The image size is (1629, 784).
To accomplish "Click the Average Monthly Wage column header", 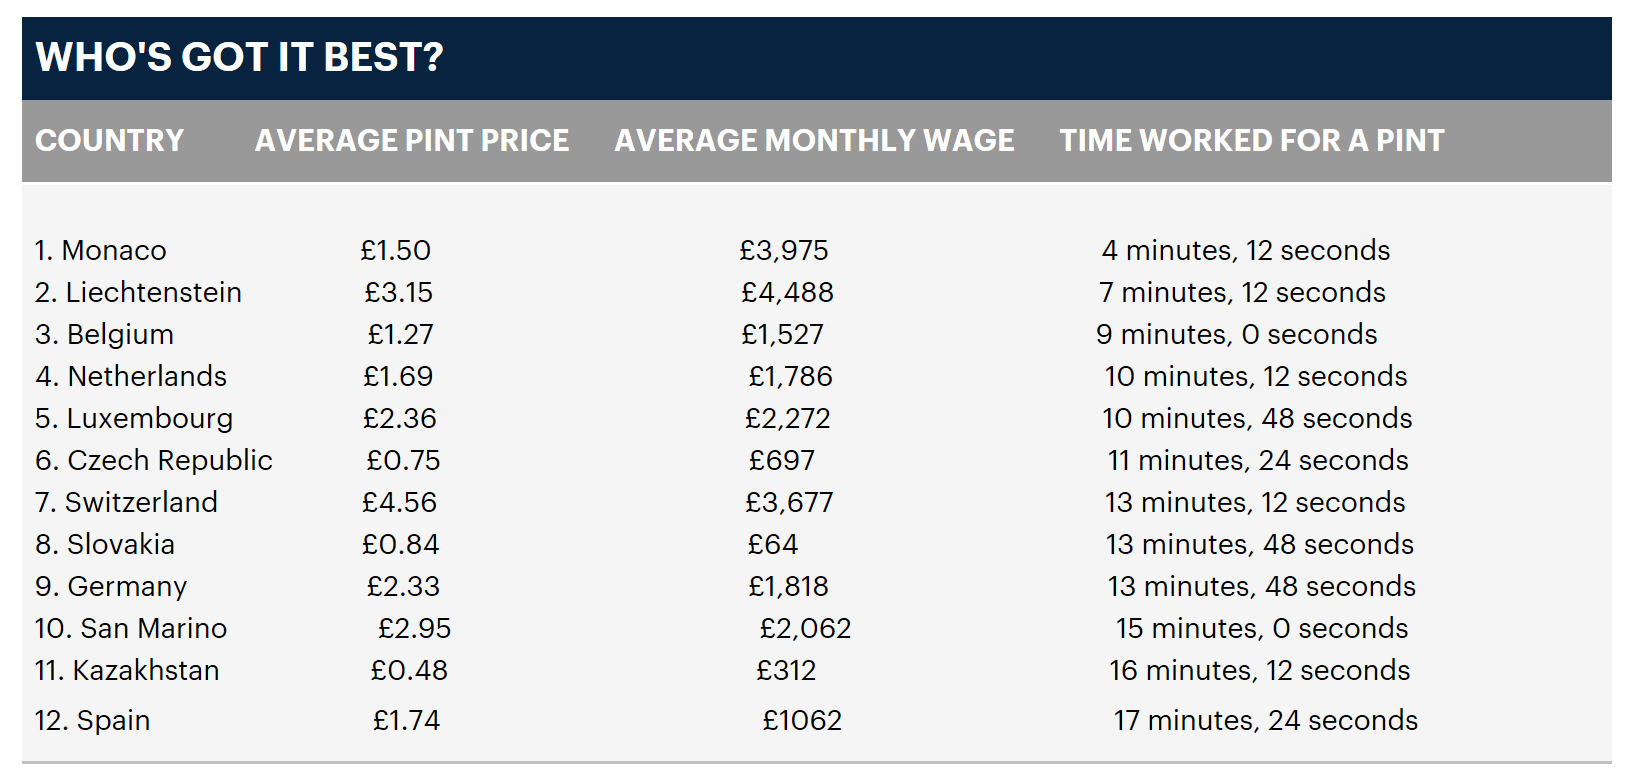I will point(814,140).
